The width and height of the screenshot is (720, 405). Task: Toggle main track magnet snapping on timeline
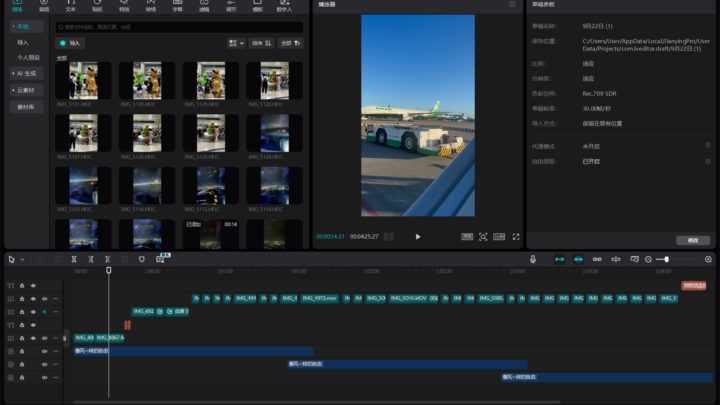[x=560, y=259]
